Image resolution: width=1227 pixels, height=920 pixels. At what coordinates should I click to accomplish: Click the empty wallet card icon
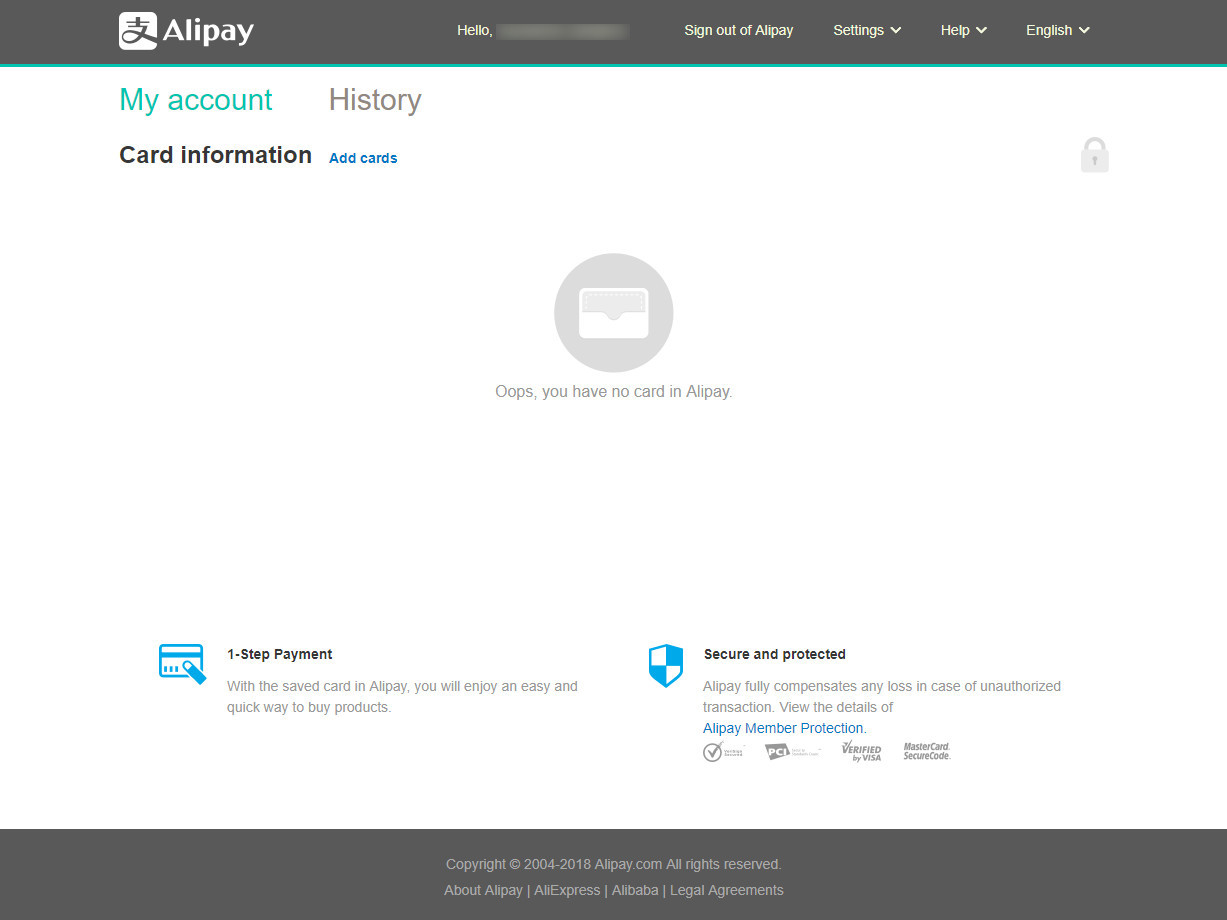tap(613, 313)
